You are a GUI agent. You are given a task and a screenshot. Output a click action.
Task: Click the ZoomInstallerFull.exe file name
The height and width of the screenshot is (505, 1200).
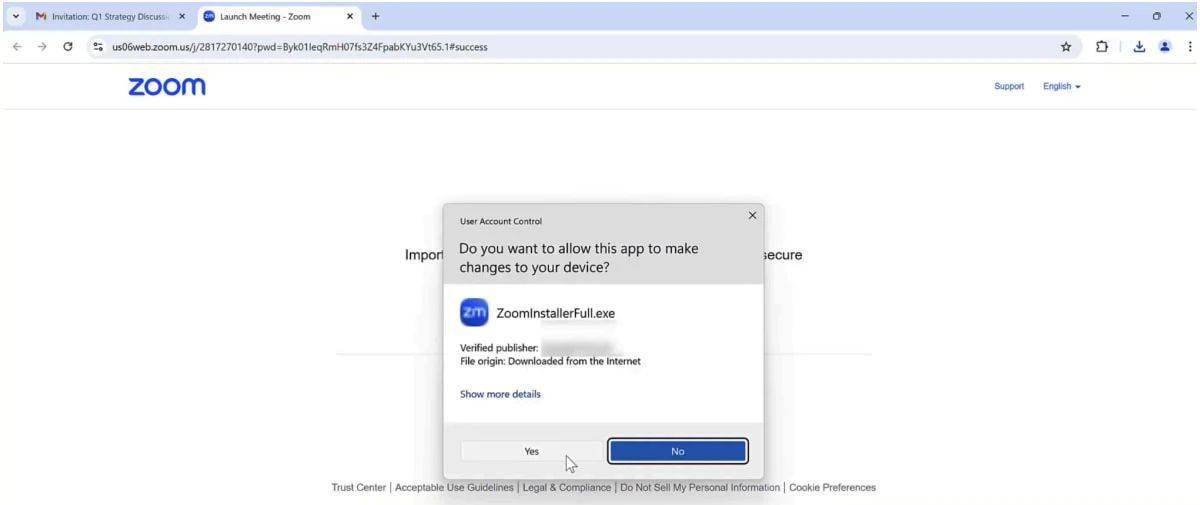click(556, 313)
